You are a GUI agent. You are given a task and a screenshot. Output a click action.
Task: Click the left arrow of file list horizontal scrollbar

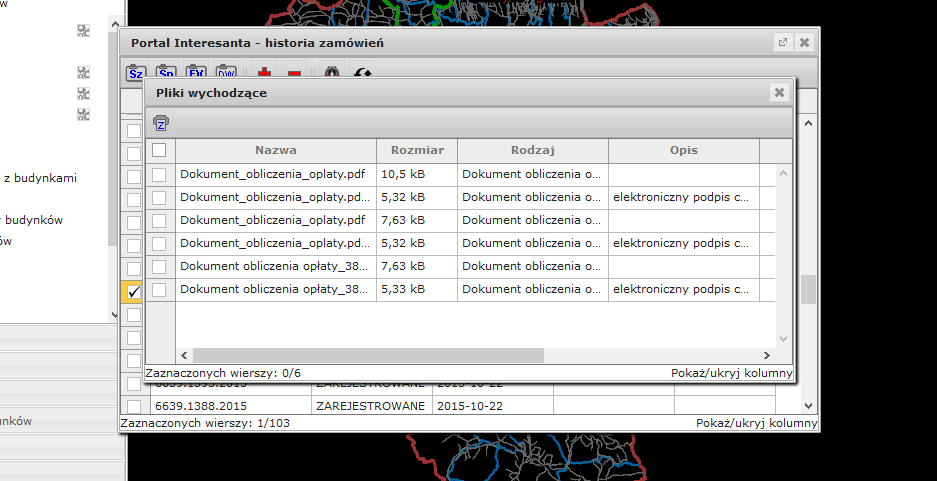(x=184, y=355)
